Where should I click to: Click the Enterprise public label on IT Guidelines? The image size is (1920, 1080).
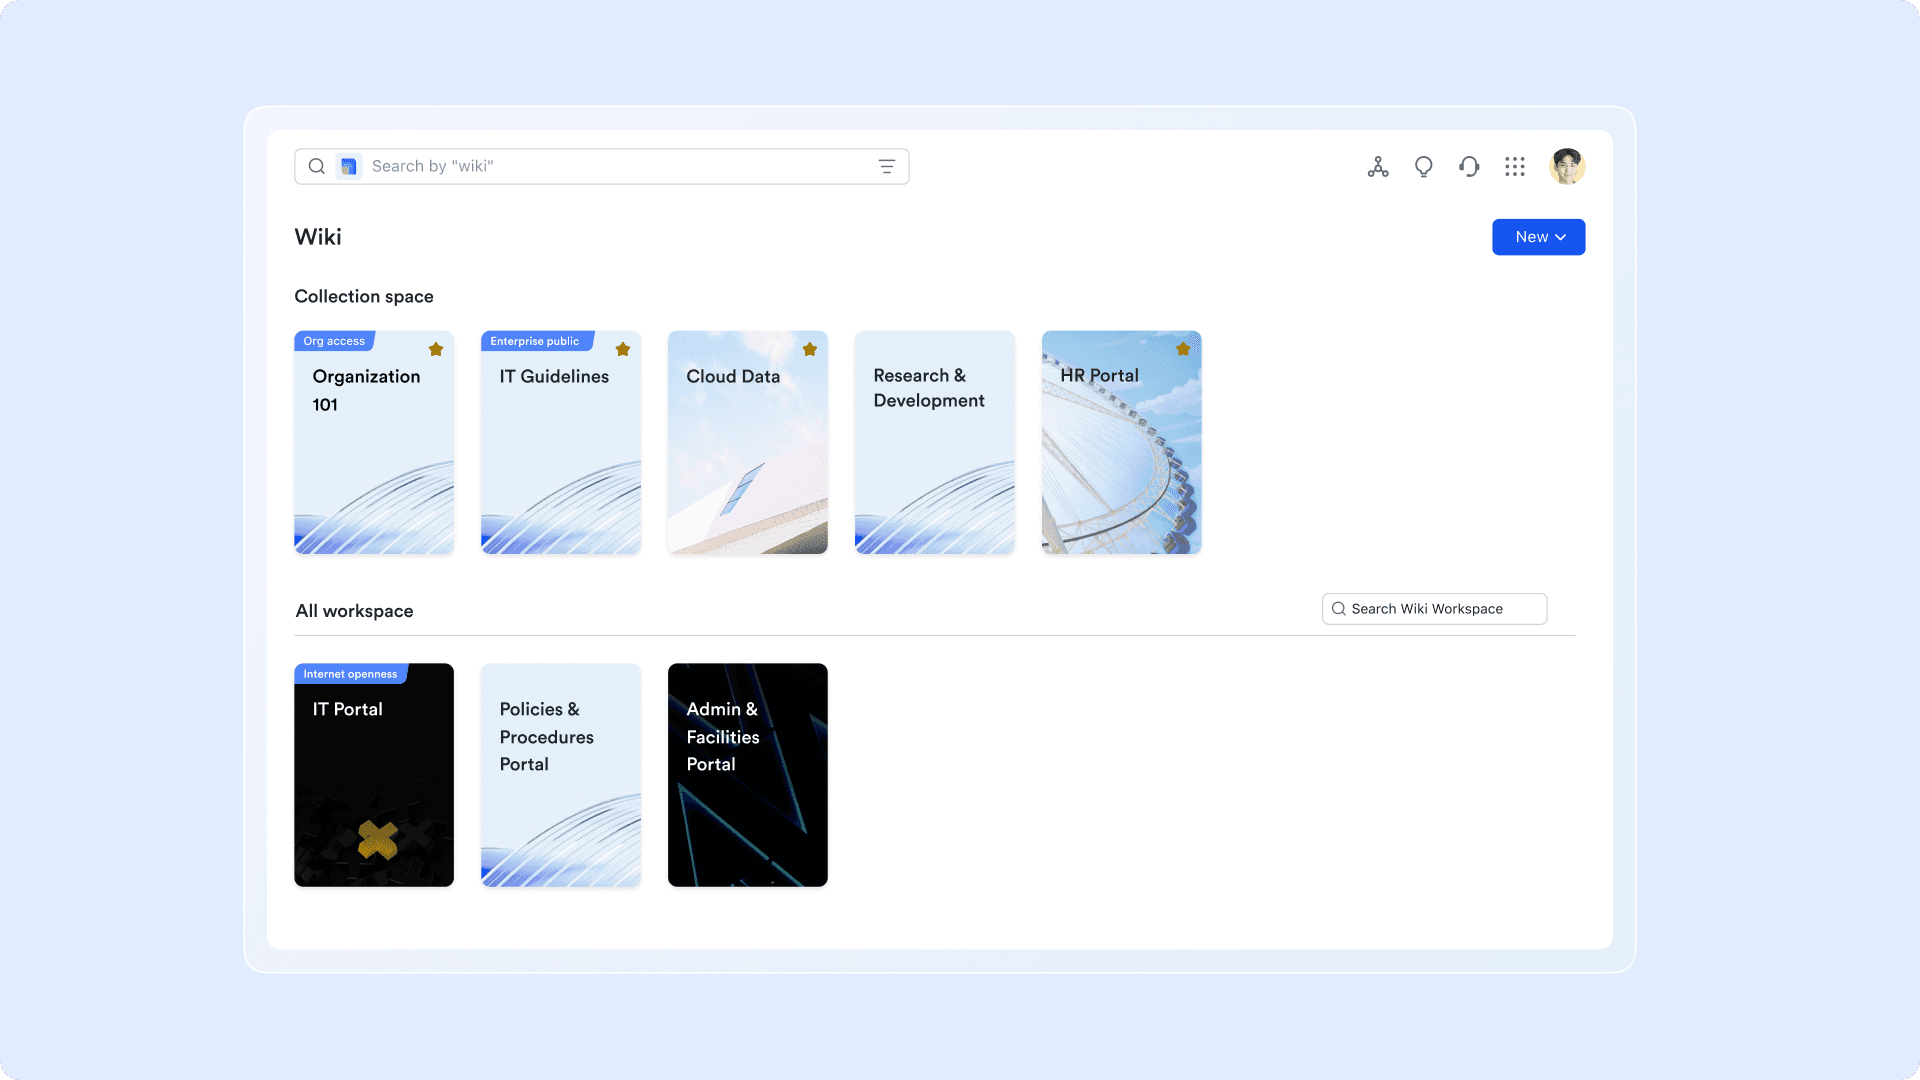pyautogui.click(x=536, y=341)
